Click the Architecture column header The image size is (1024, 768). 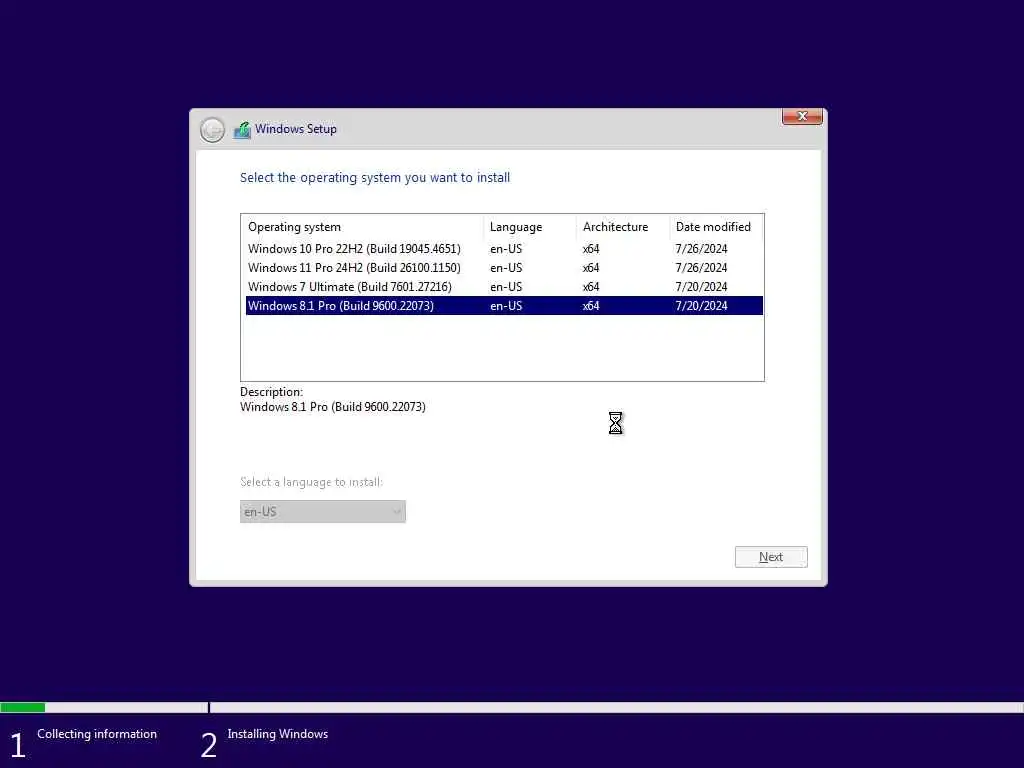(622, 227)
